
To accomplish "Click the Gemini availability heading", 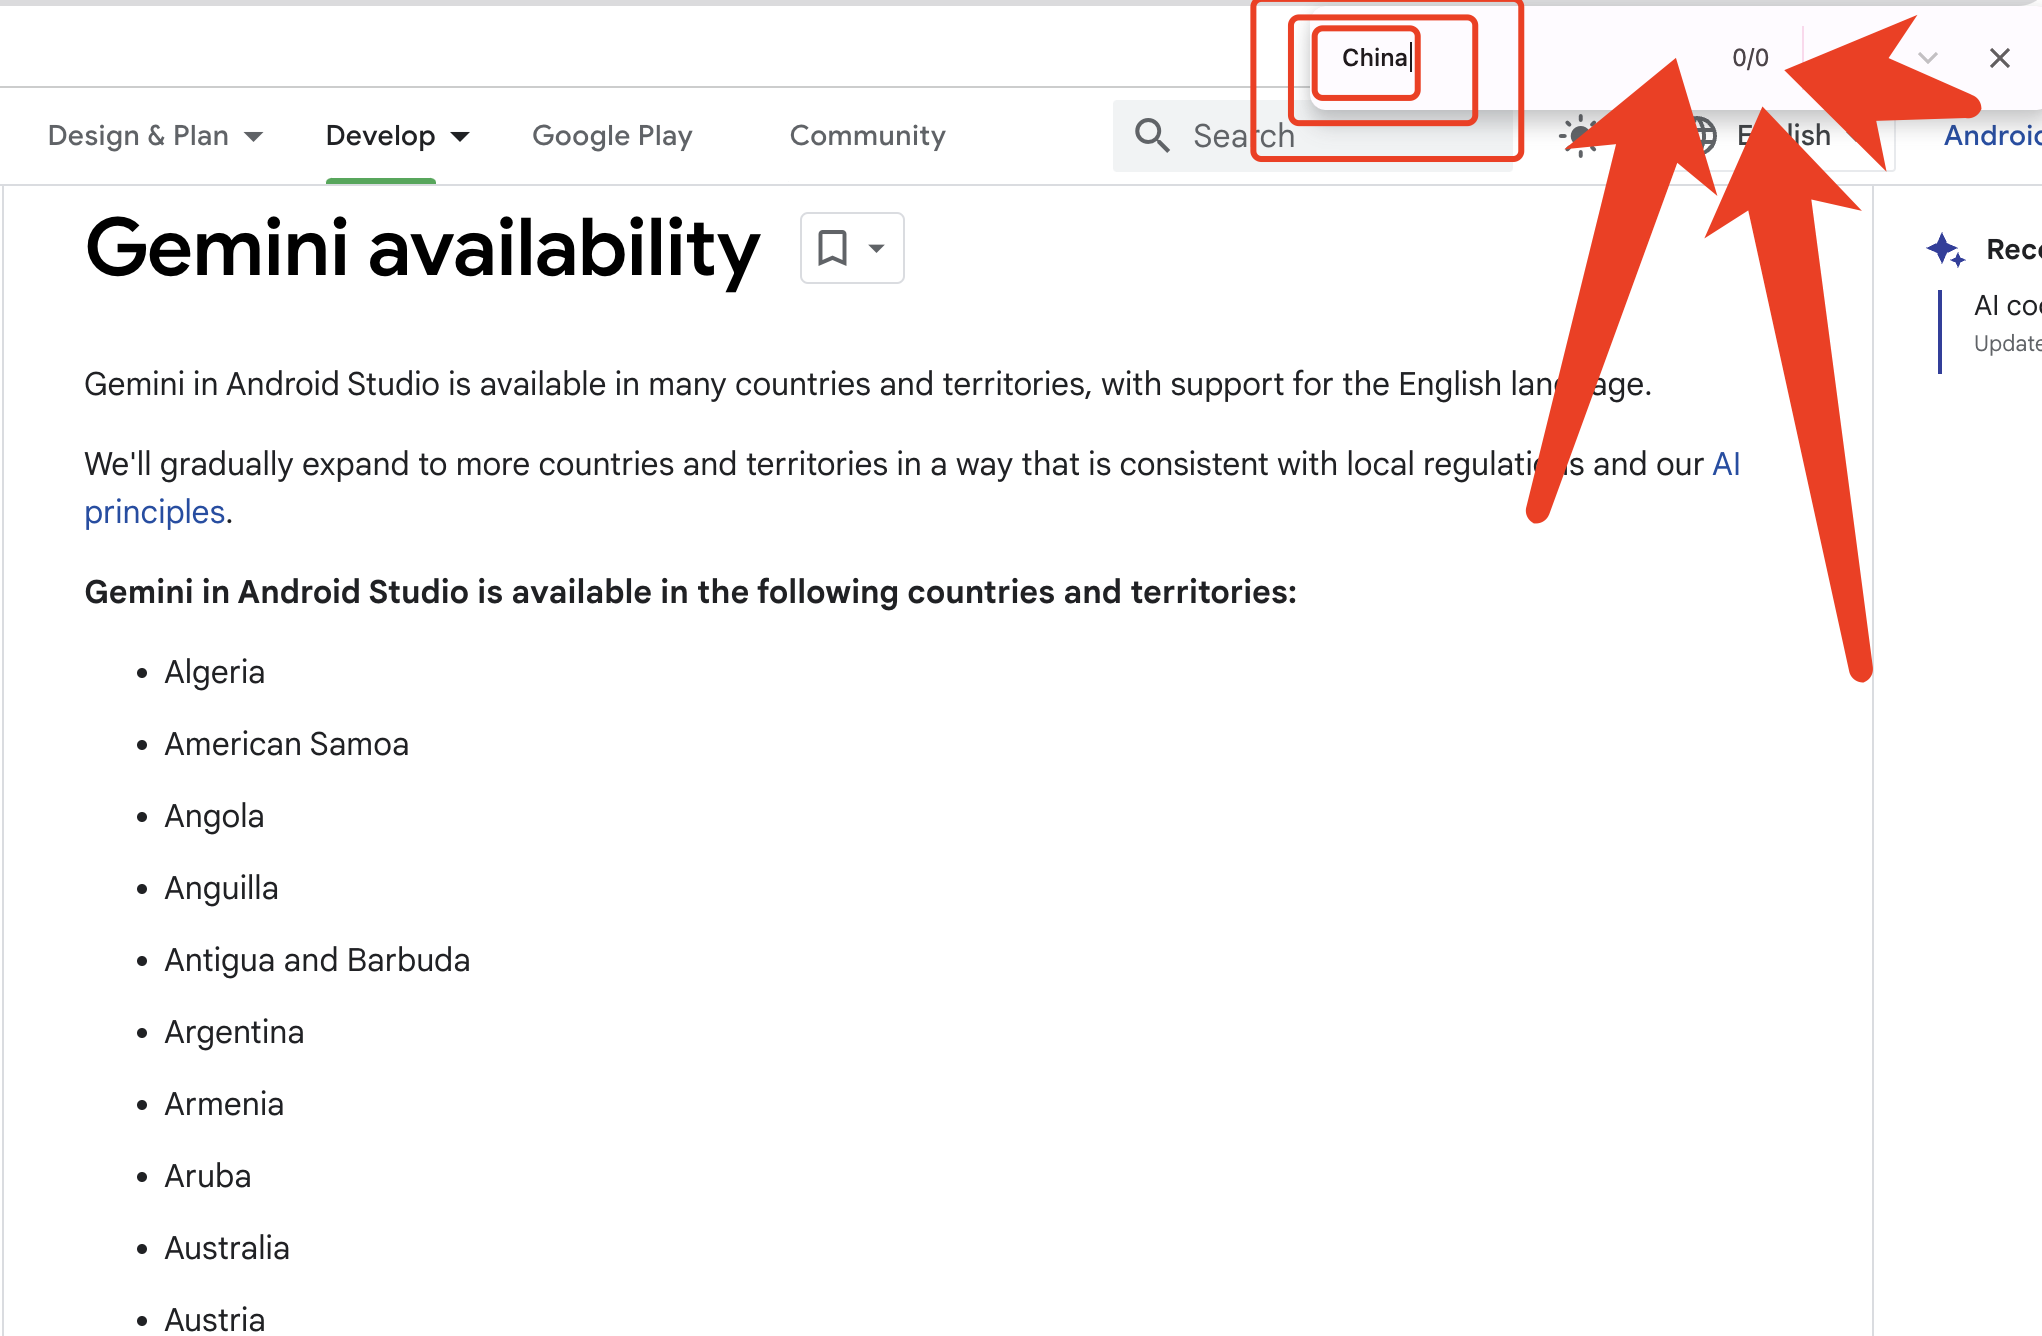I will (x=422, y=248).
